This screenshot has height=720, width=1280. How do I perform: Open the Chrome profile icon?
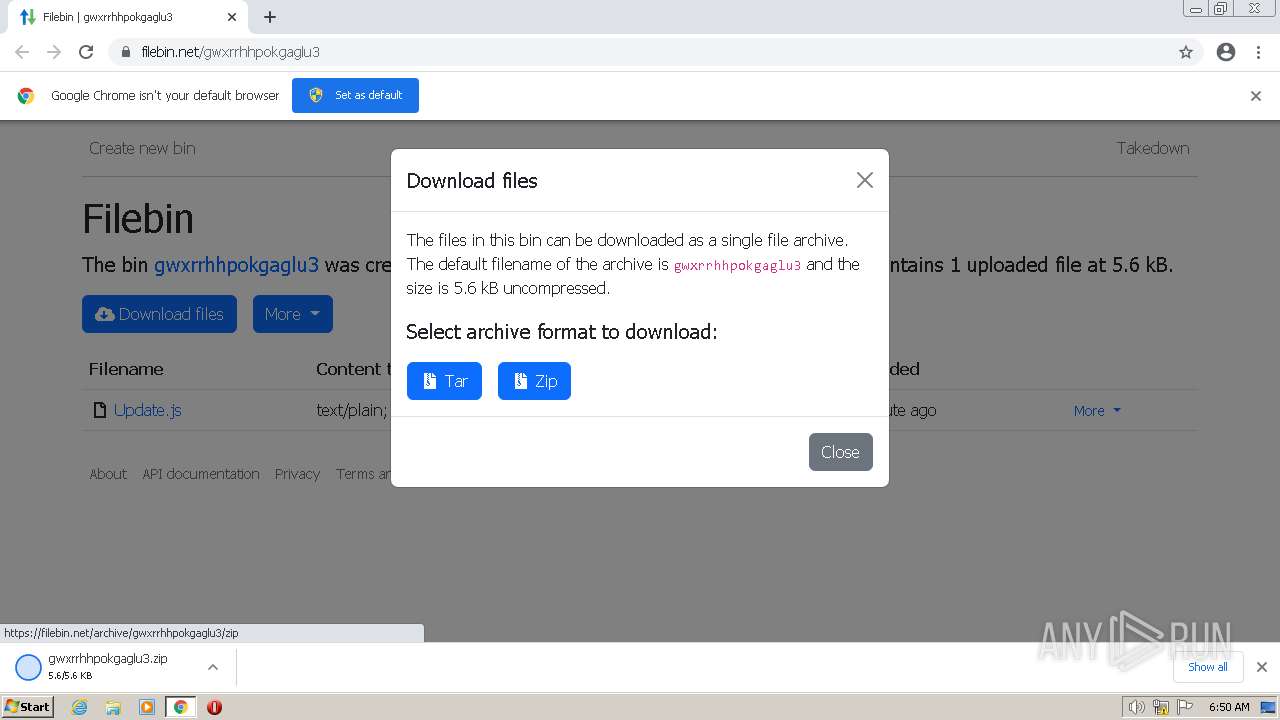click(1226, 52)
